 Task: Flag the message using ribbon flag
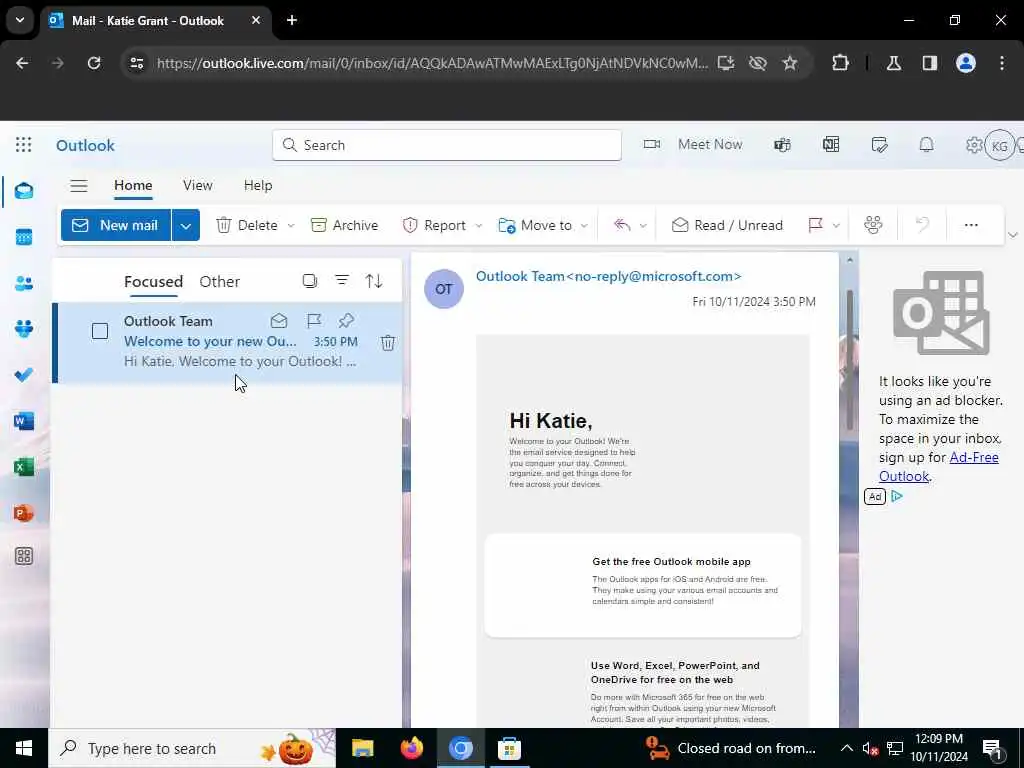click(815, 225)
